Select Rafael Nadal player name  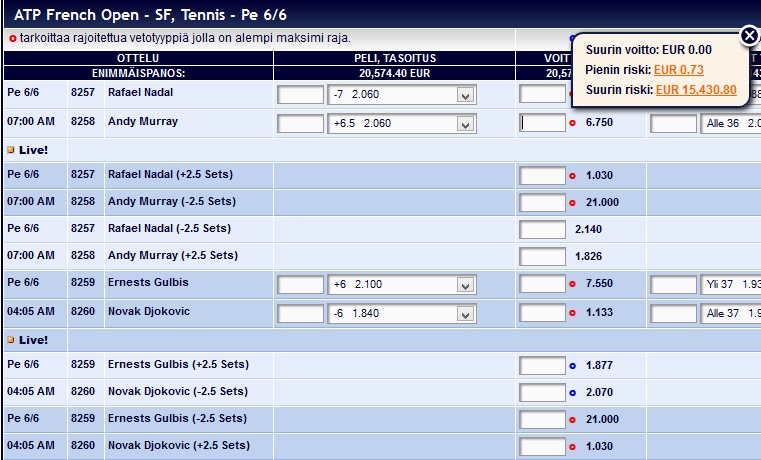[x=140, y=92]
